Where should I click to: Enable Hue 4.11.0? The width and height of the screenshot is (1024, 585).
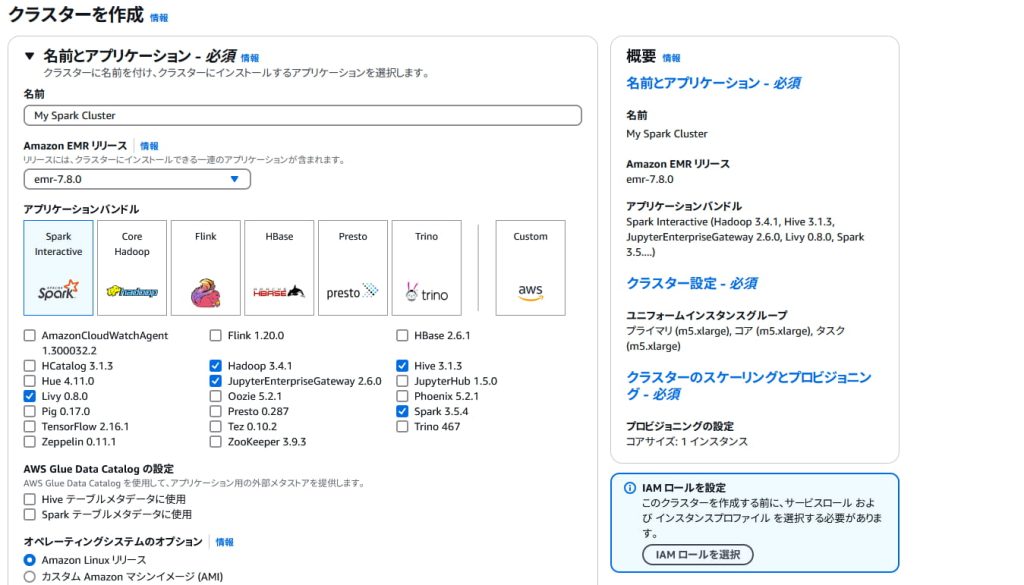coord(29,381)
